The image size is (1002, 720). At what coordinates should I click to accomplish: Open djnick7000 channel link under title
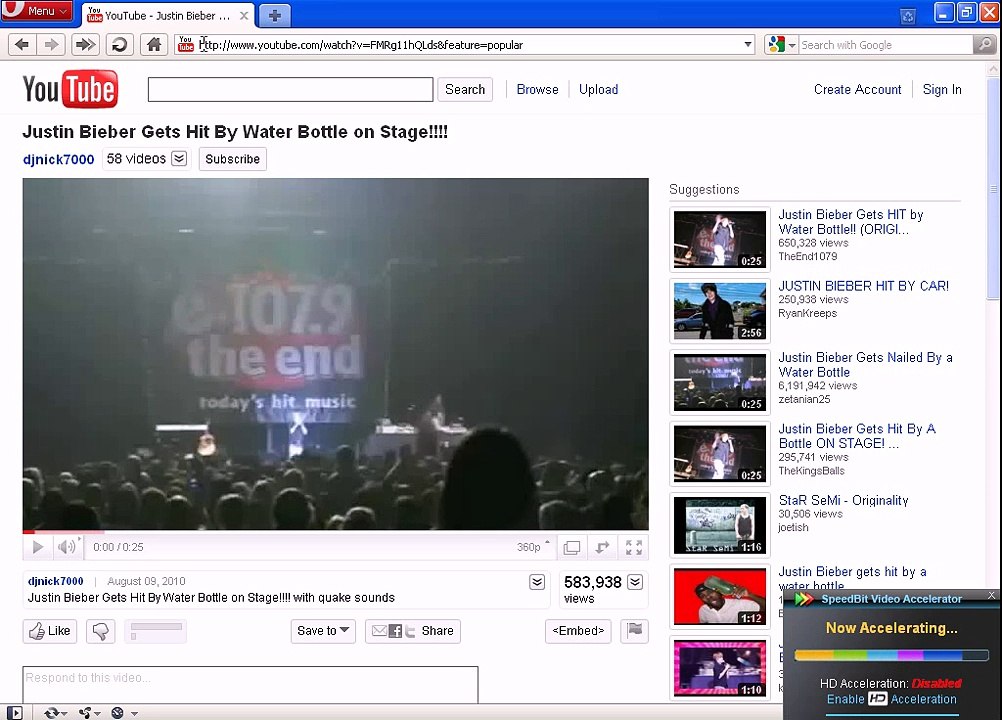(x=58, y=159)
